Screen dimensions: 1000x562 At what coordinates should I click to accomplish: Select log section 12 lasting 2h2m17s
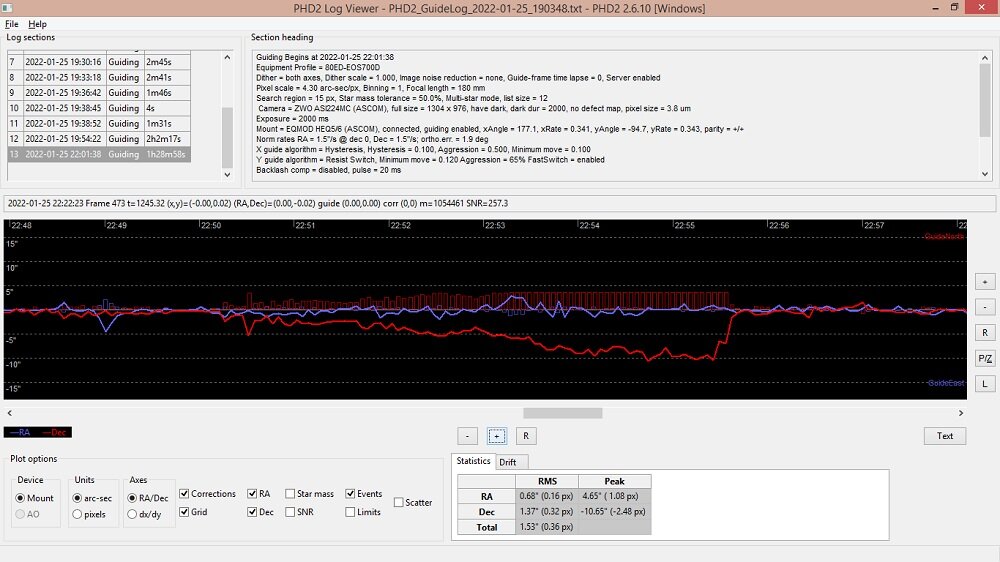click(99, 138)
